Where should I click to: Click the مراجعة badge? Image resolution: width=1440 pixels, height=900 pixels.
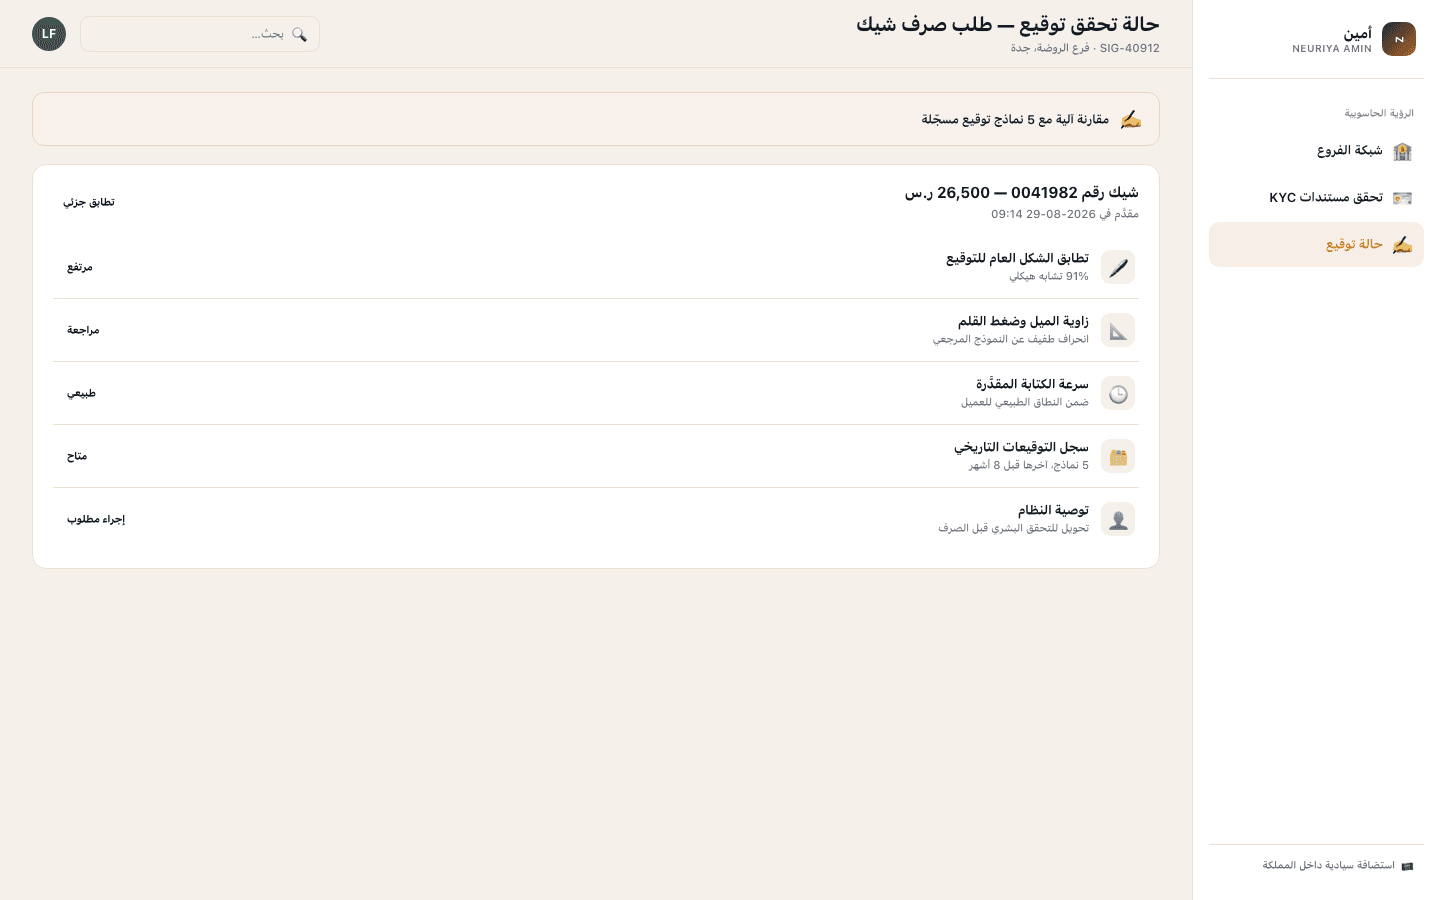click(83, 330)
